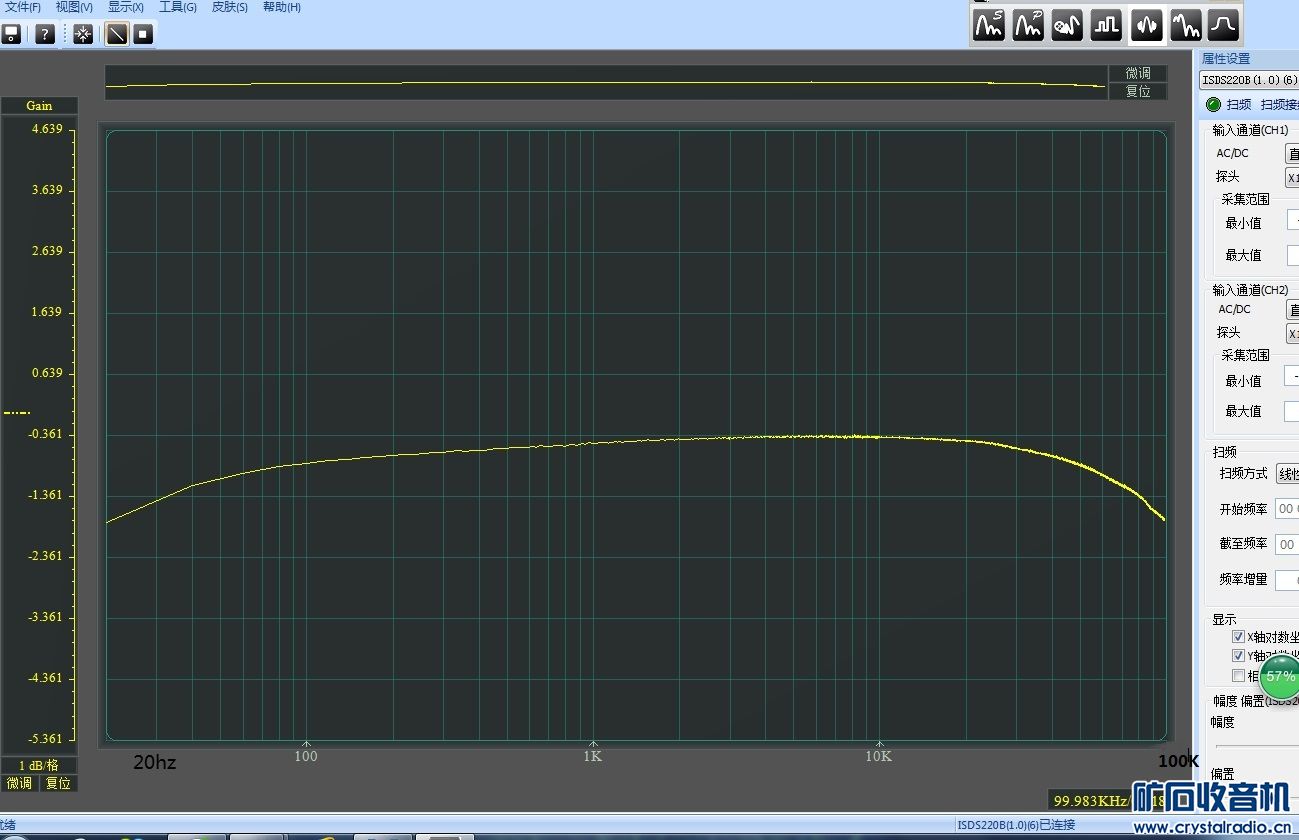1299x840 pixels.
Task: Click bottom-left 微调 button under Gain
Action: point(19,783)
